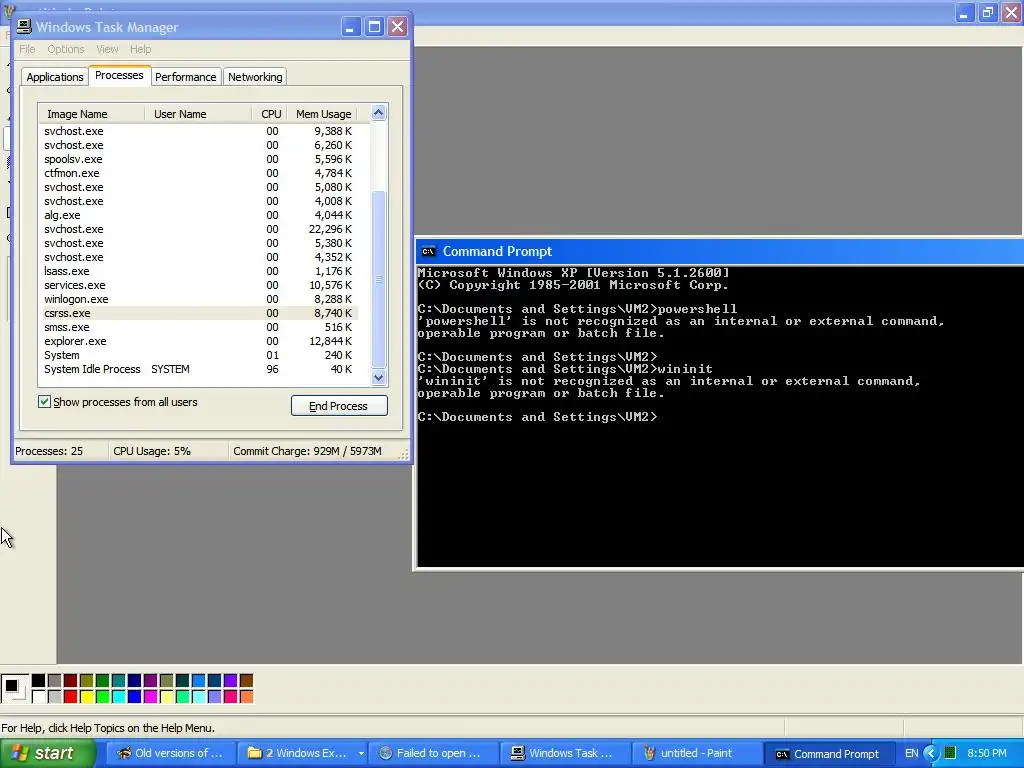Switch to the Performance tab
This screenshot has height=768, width=1024.
point(185,77)
